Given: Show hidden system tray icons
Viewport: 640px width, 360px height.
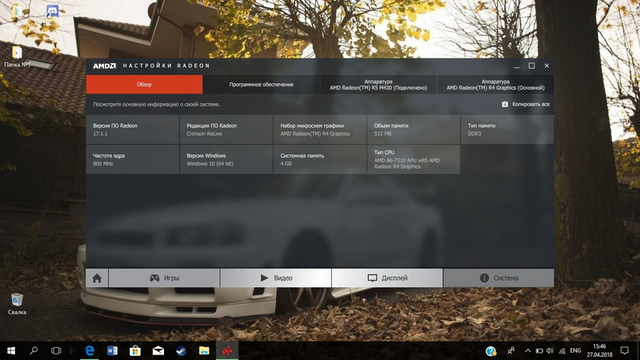Looking at the screenshot, I should pos(527,351).
